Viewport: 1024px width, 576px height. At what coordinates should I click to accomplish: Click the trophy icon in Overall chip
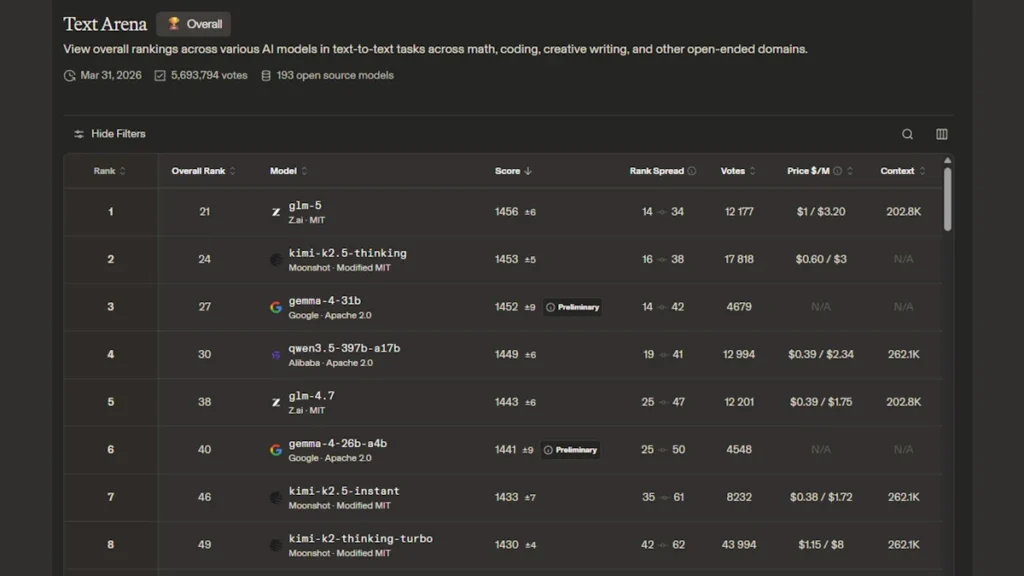[173, 24]
